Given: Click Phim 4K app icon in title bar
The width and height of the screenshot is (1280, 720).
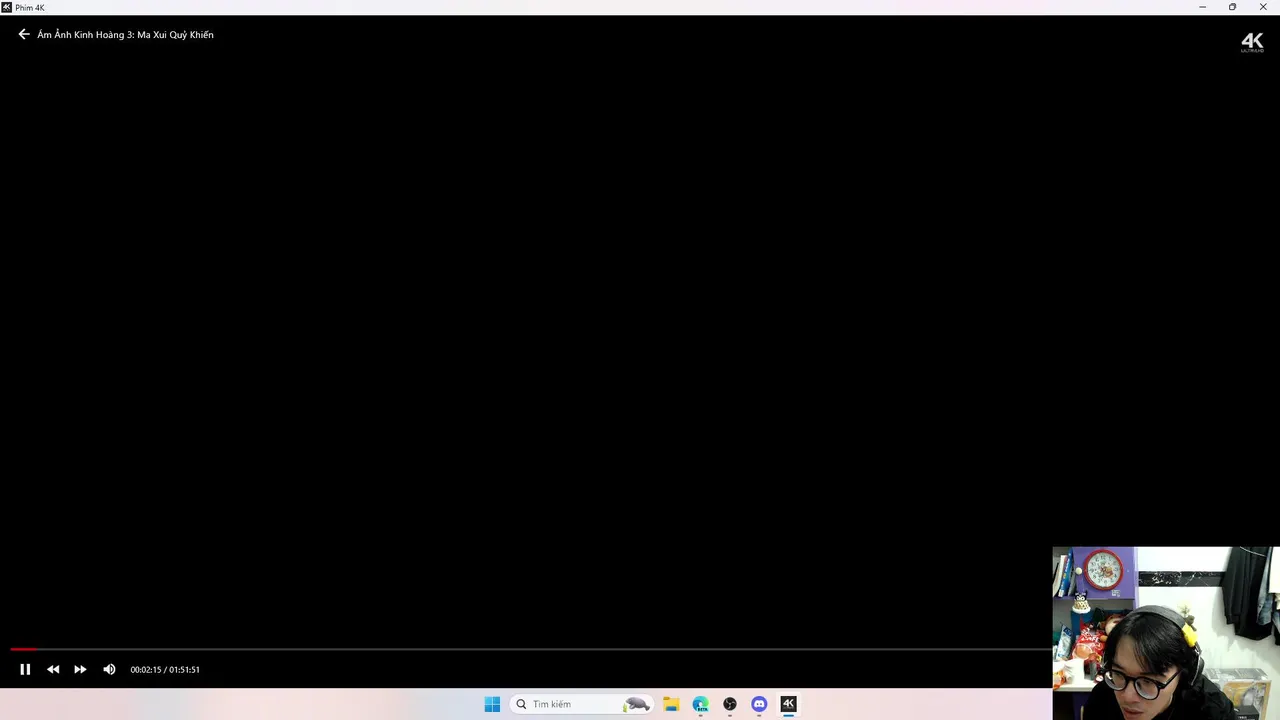Looking at the screenshot, I should click(7, 7).
